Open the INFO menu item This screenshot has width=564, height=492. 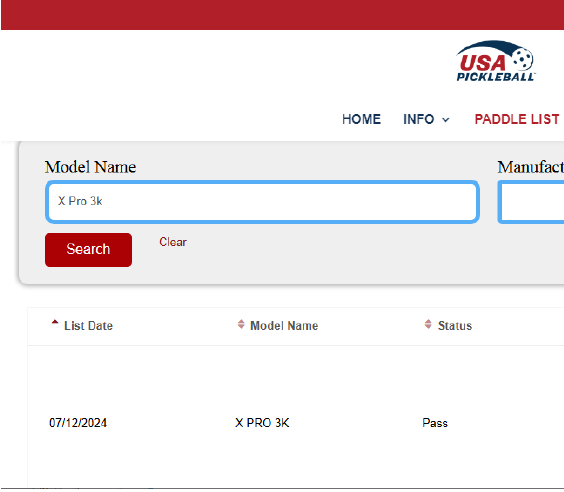click(x=418, y=119)
